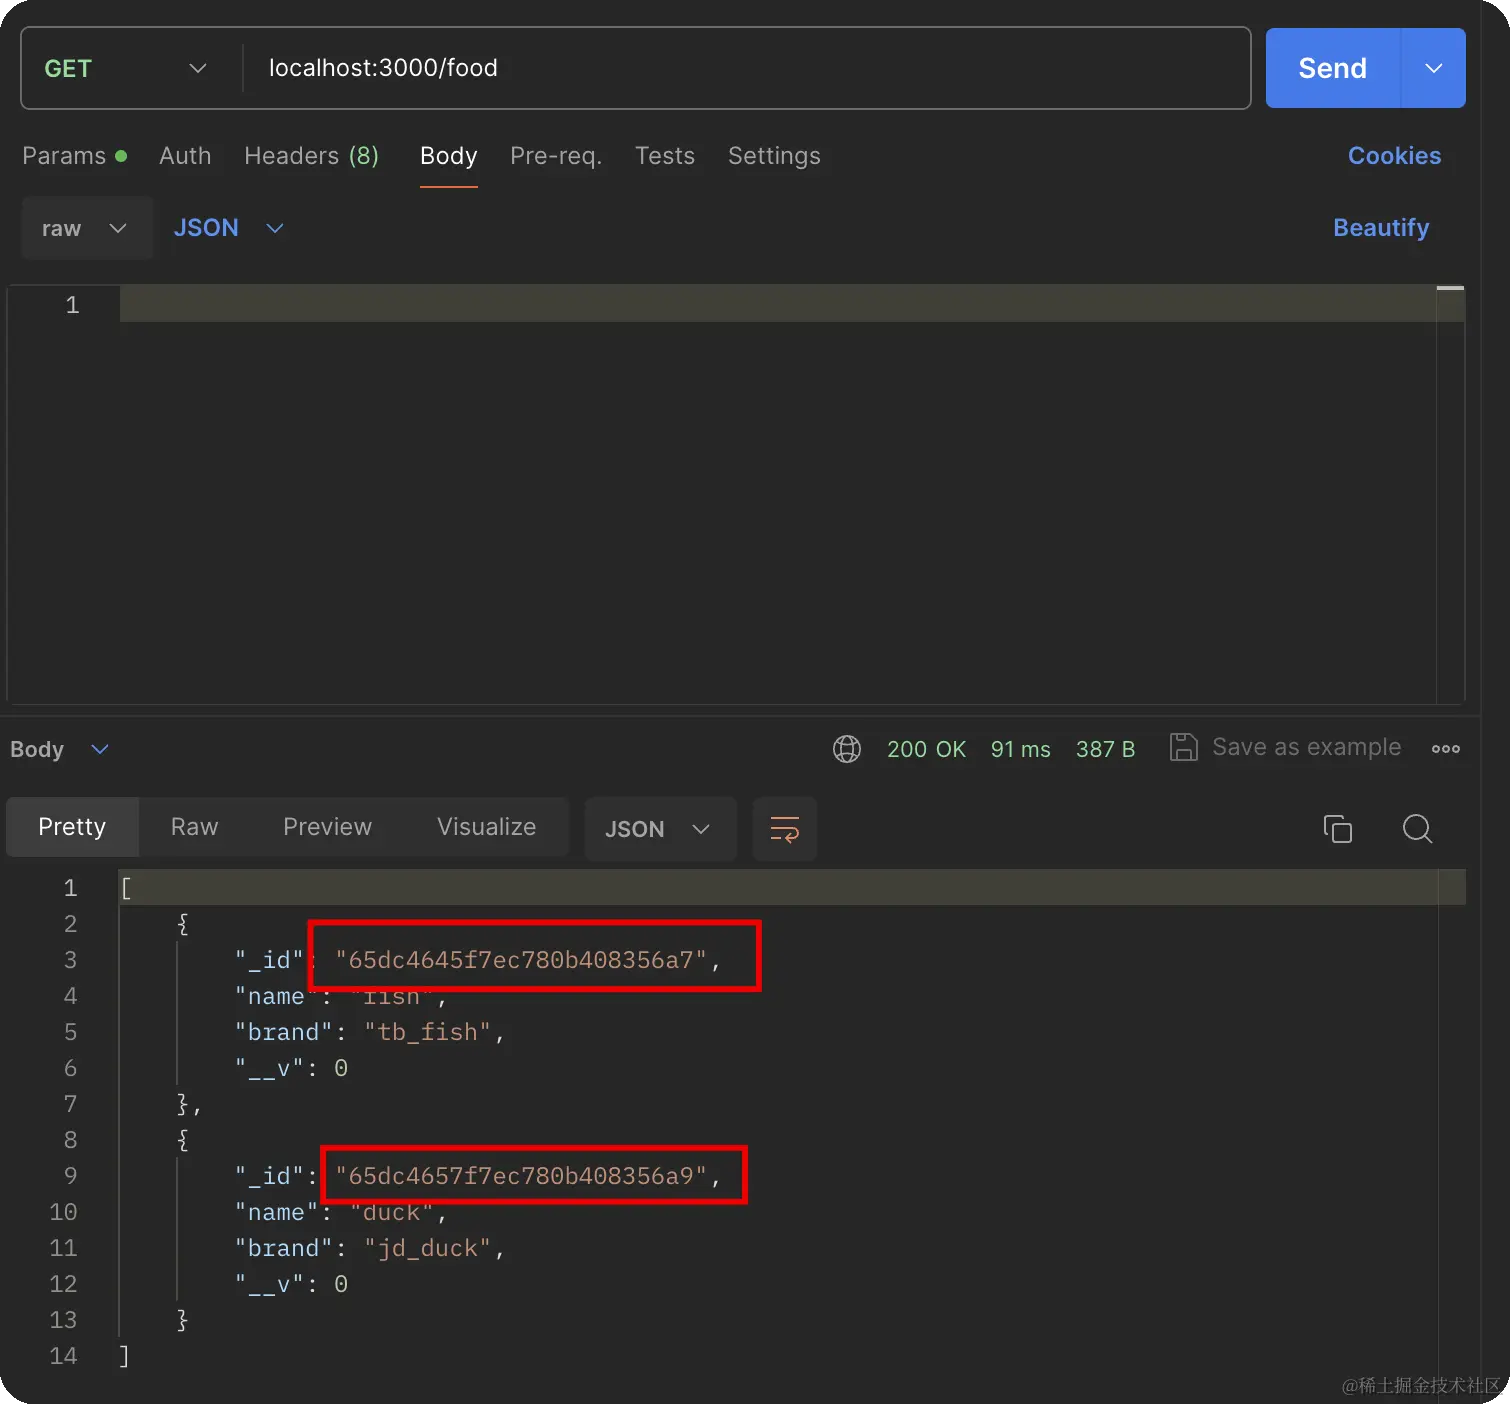Viewport: 1510px width, 1404px height.
Task: Open the GET method dropdown
Action: click(126, 68)
